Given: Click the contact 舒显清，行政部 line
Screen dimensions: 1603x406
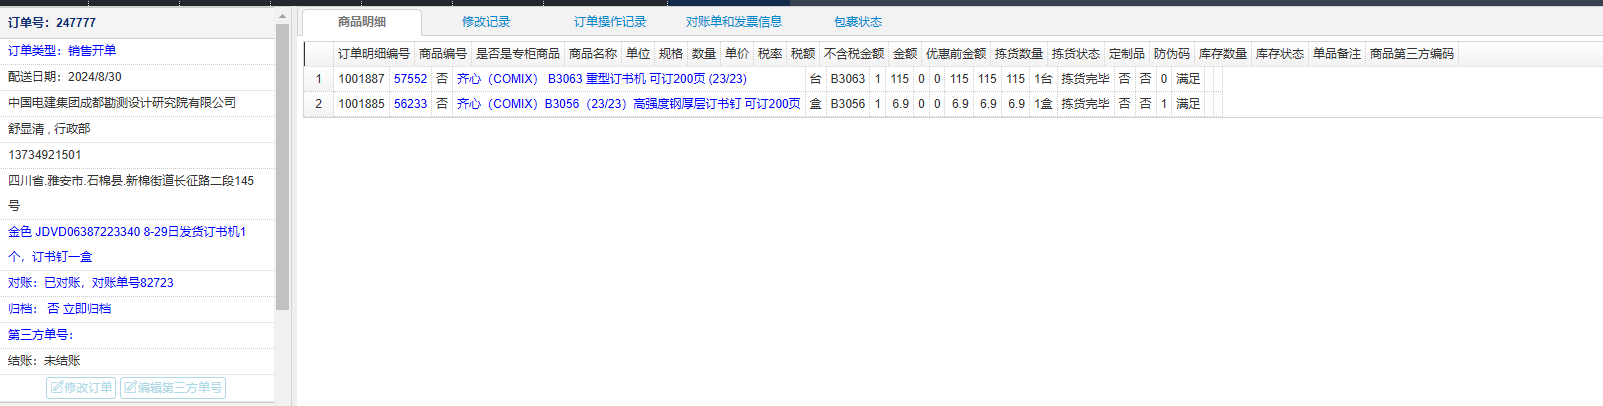Looking at the screenshot, I should [49, 129].
